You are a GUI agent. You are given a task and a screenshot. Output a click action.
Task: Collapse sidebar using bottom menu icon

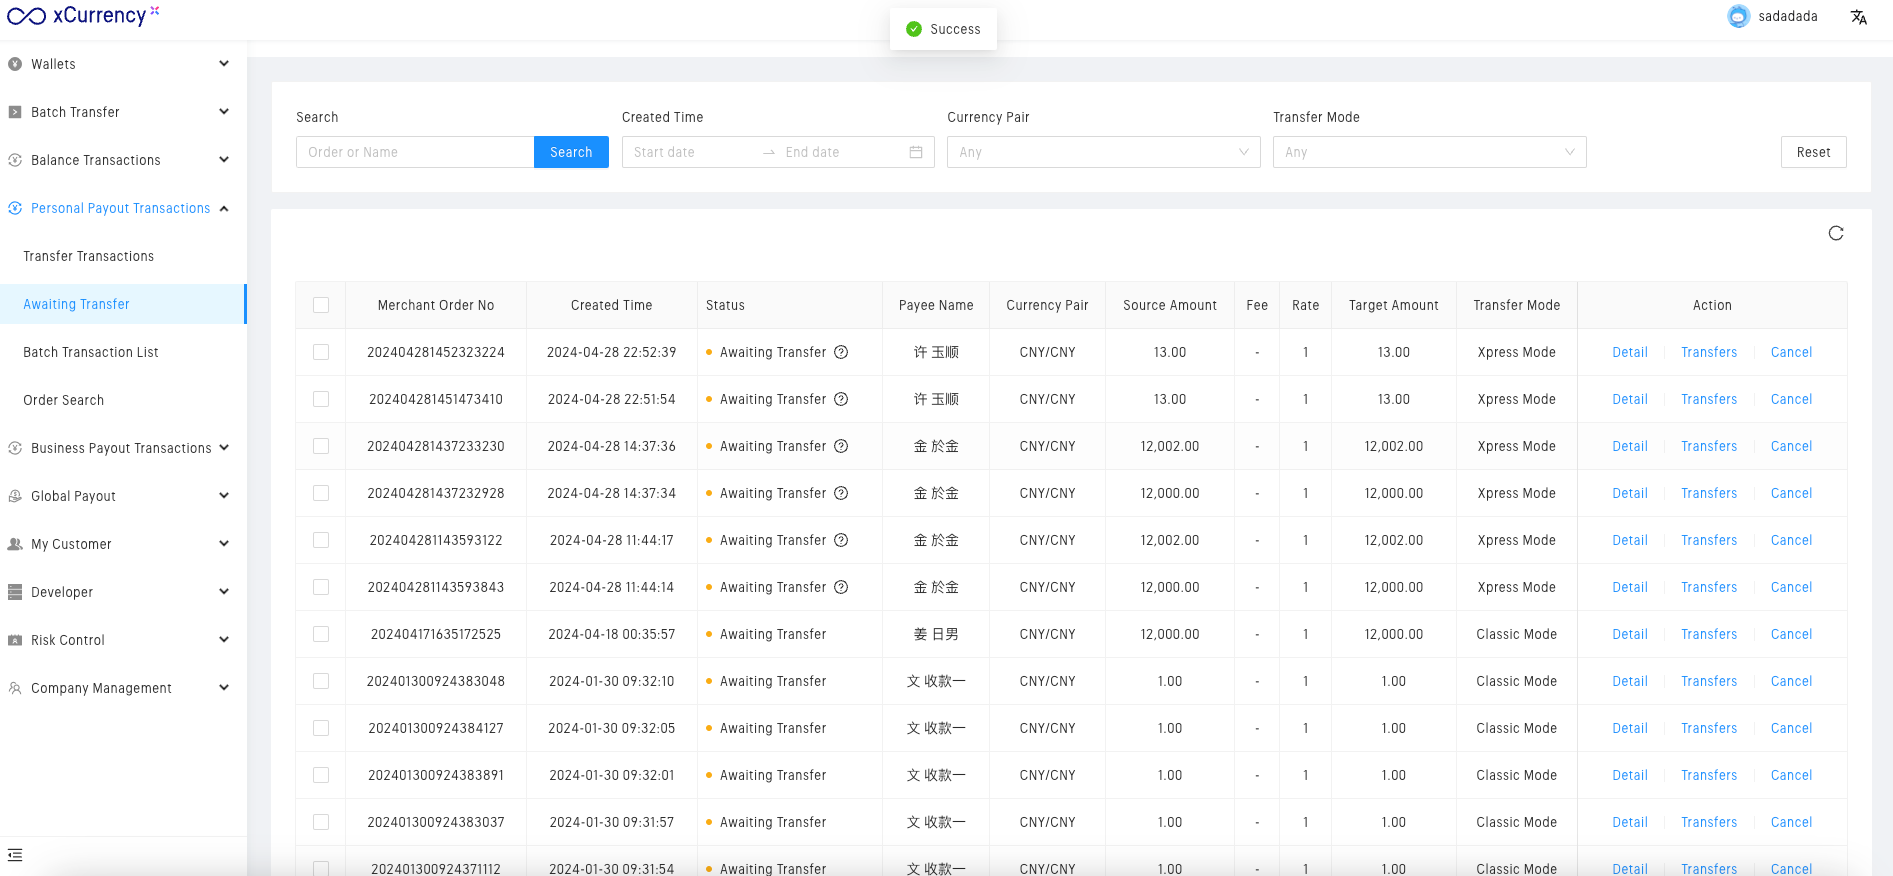[15, 855]
